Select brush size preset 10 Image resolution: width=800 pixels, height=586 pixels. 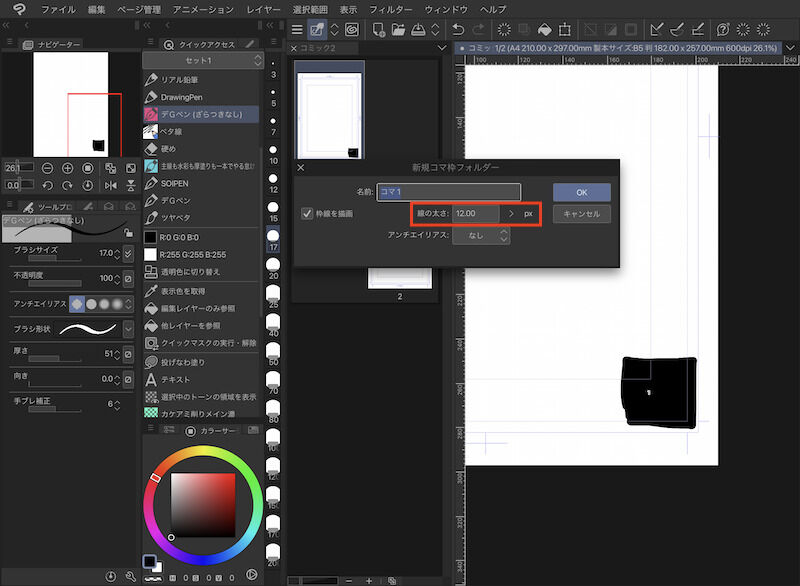[x=273, y=155]
